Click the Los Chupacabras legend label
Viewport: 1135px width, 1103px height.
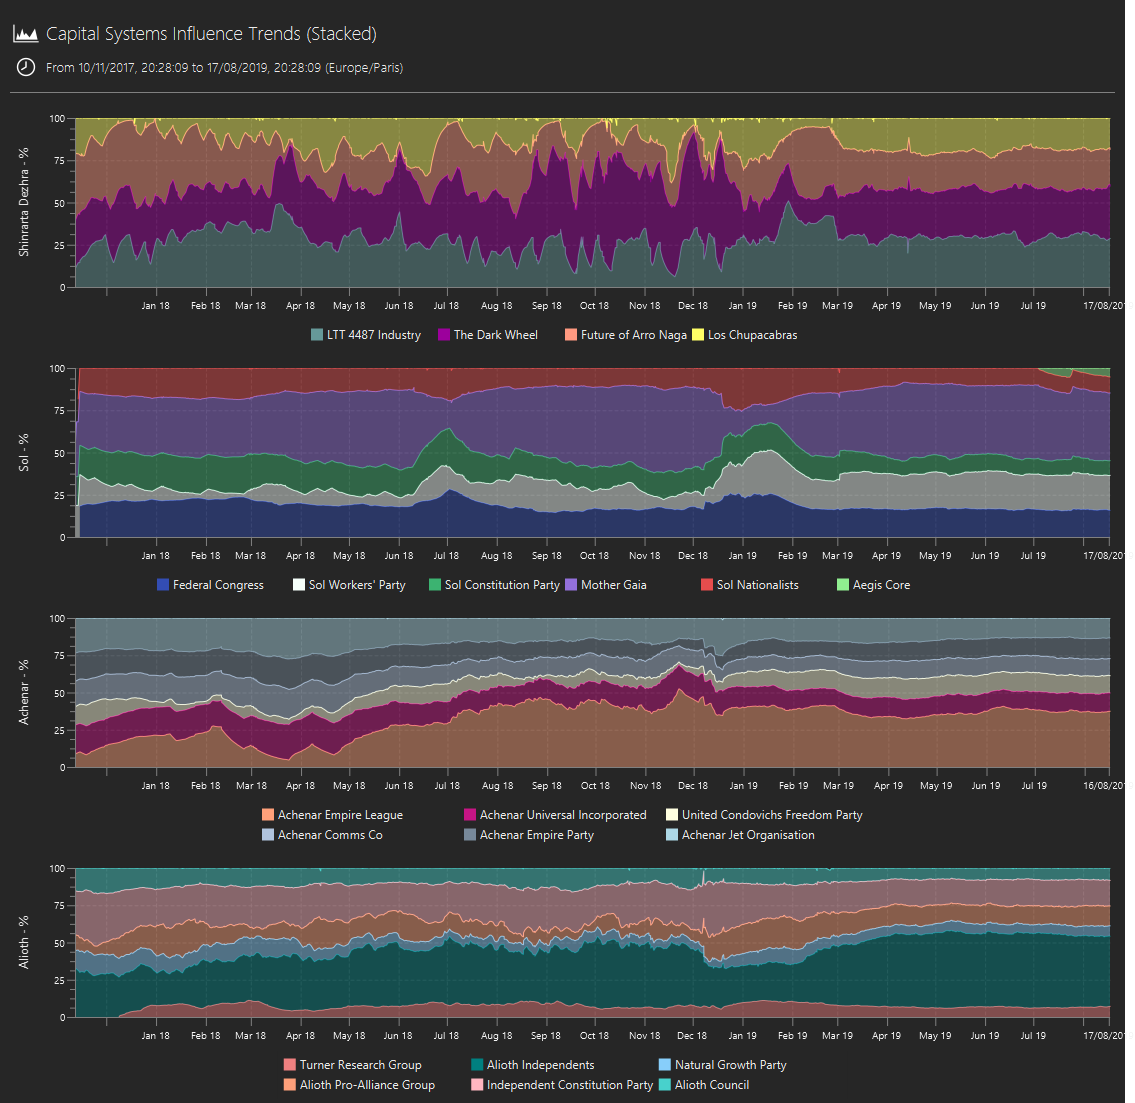coord(753,335)
